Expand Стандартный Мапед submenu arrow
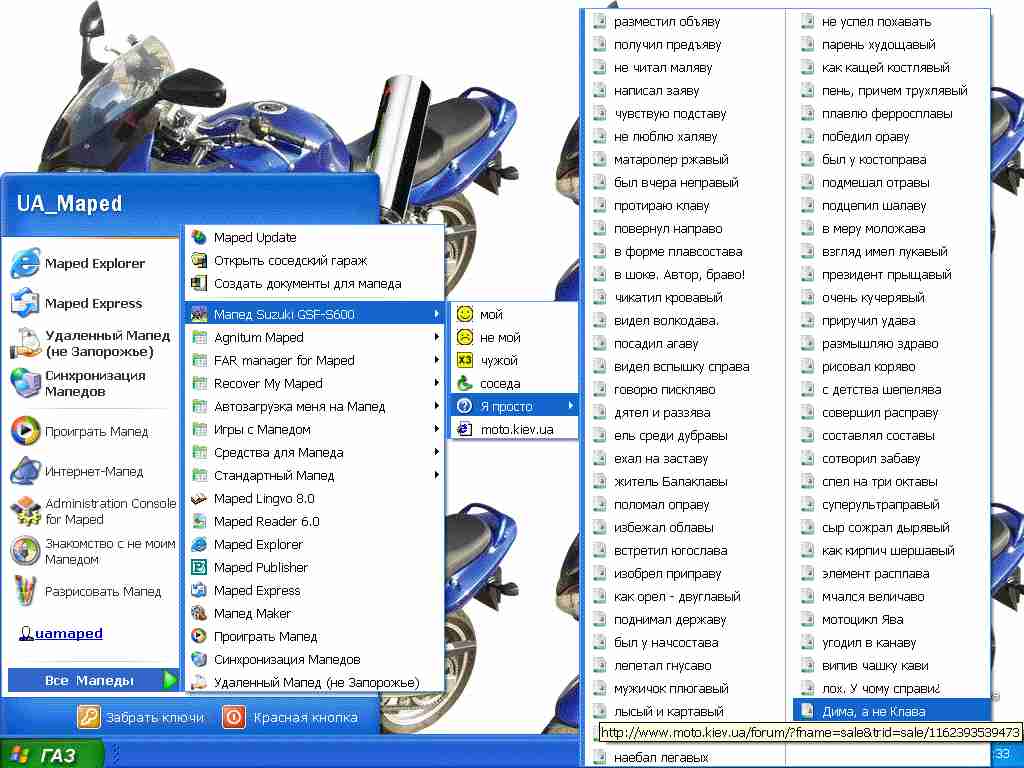Image resolution: width=1024 pixels, height=768 pixels. point(436,475)
